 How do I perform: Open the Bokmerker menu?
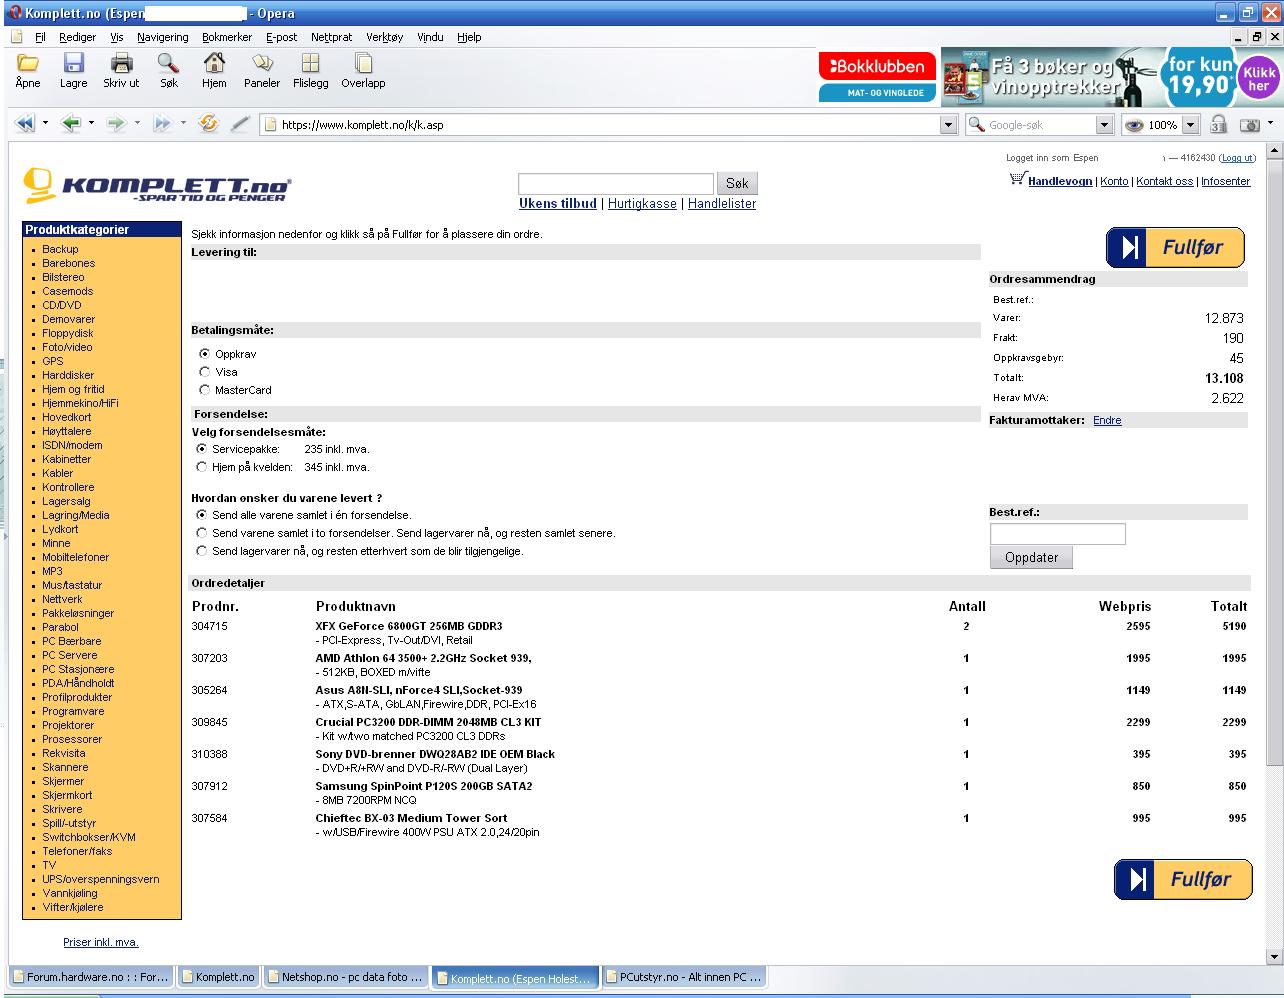(227, 37)
